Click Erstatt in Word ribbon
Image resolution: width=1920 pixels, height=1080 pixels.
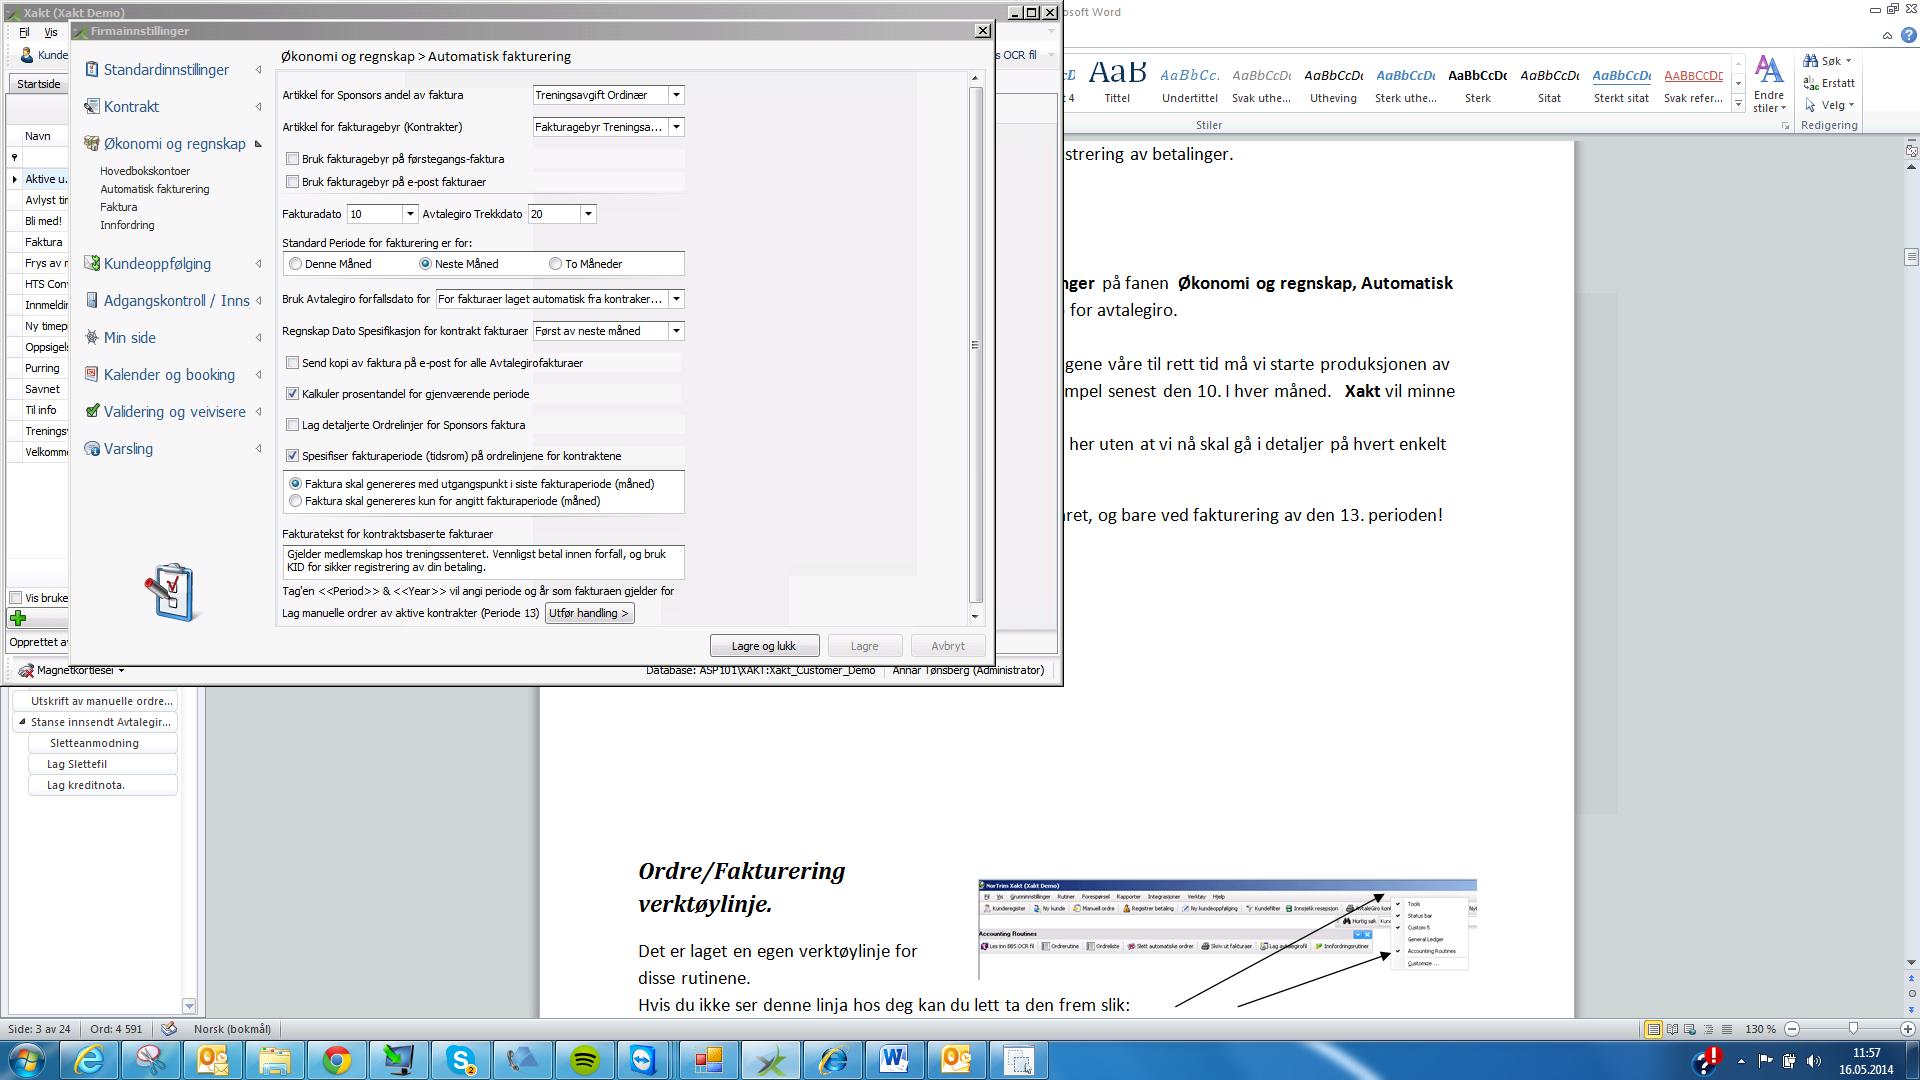[x=1829, y=83]
